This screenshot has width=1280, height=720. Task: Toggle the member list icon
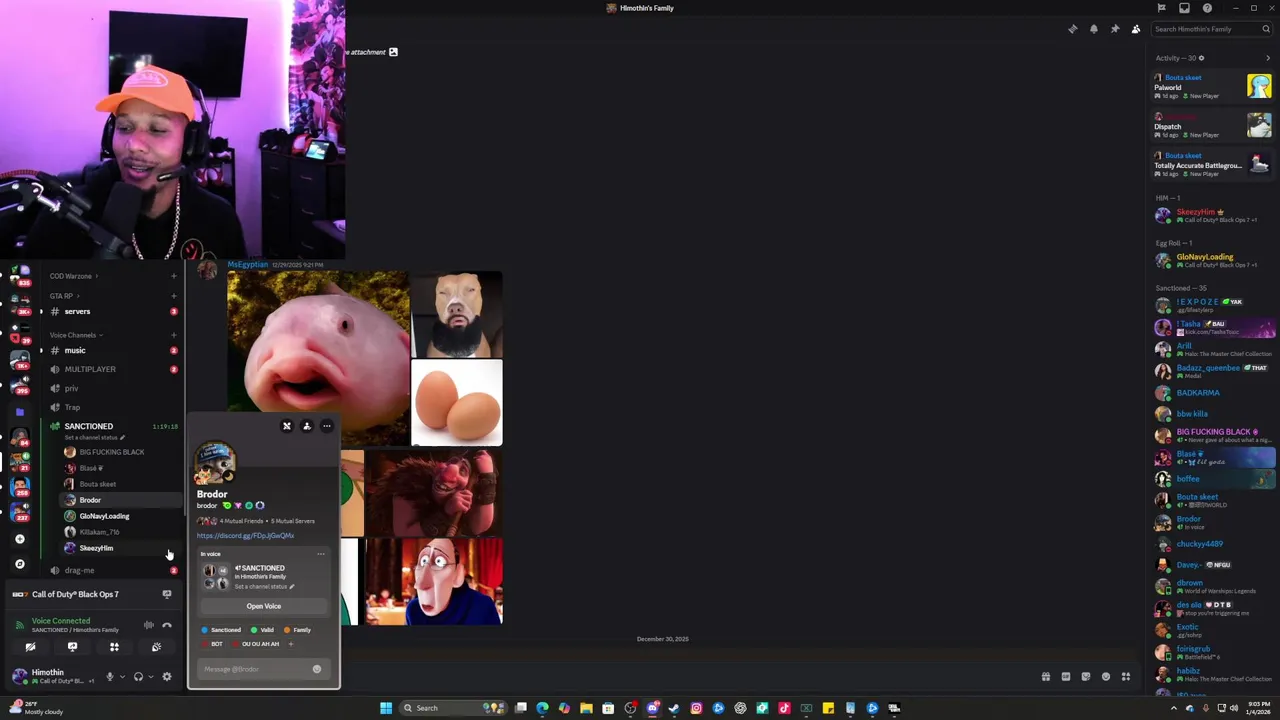(x=1136, y=29)
